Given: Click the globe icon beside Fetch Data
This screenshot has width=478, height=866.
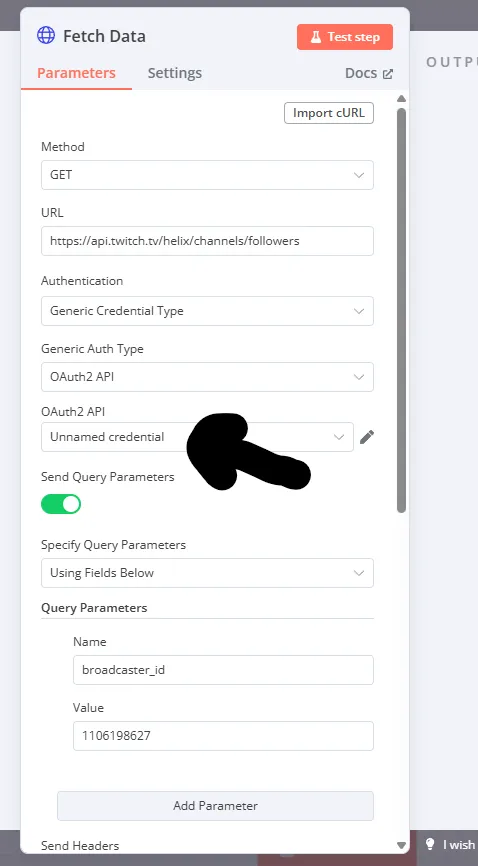Looking at the screenshot, I should click(x=46, y=35).
